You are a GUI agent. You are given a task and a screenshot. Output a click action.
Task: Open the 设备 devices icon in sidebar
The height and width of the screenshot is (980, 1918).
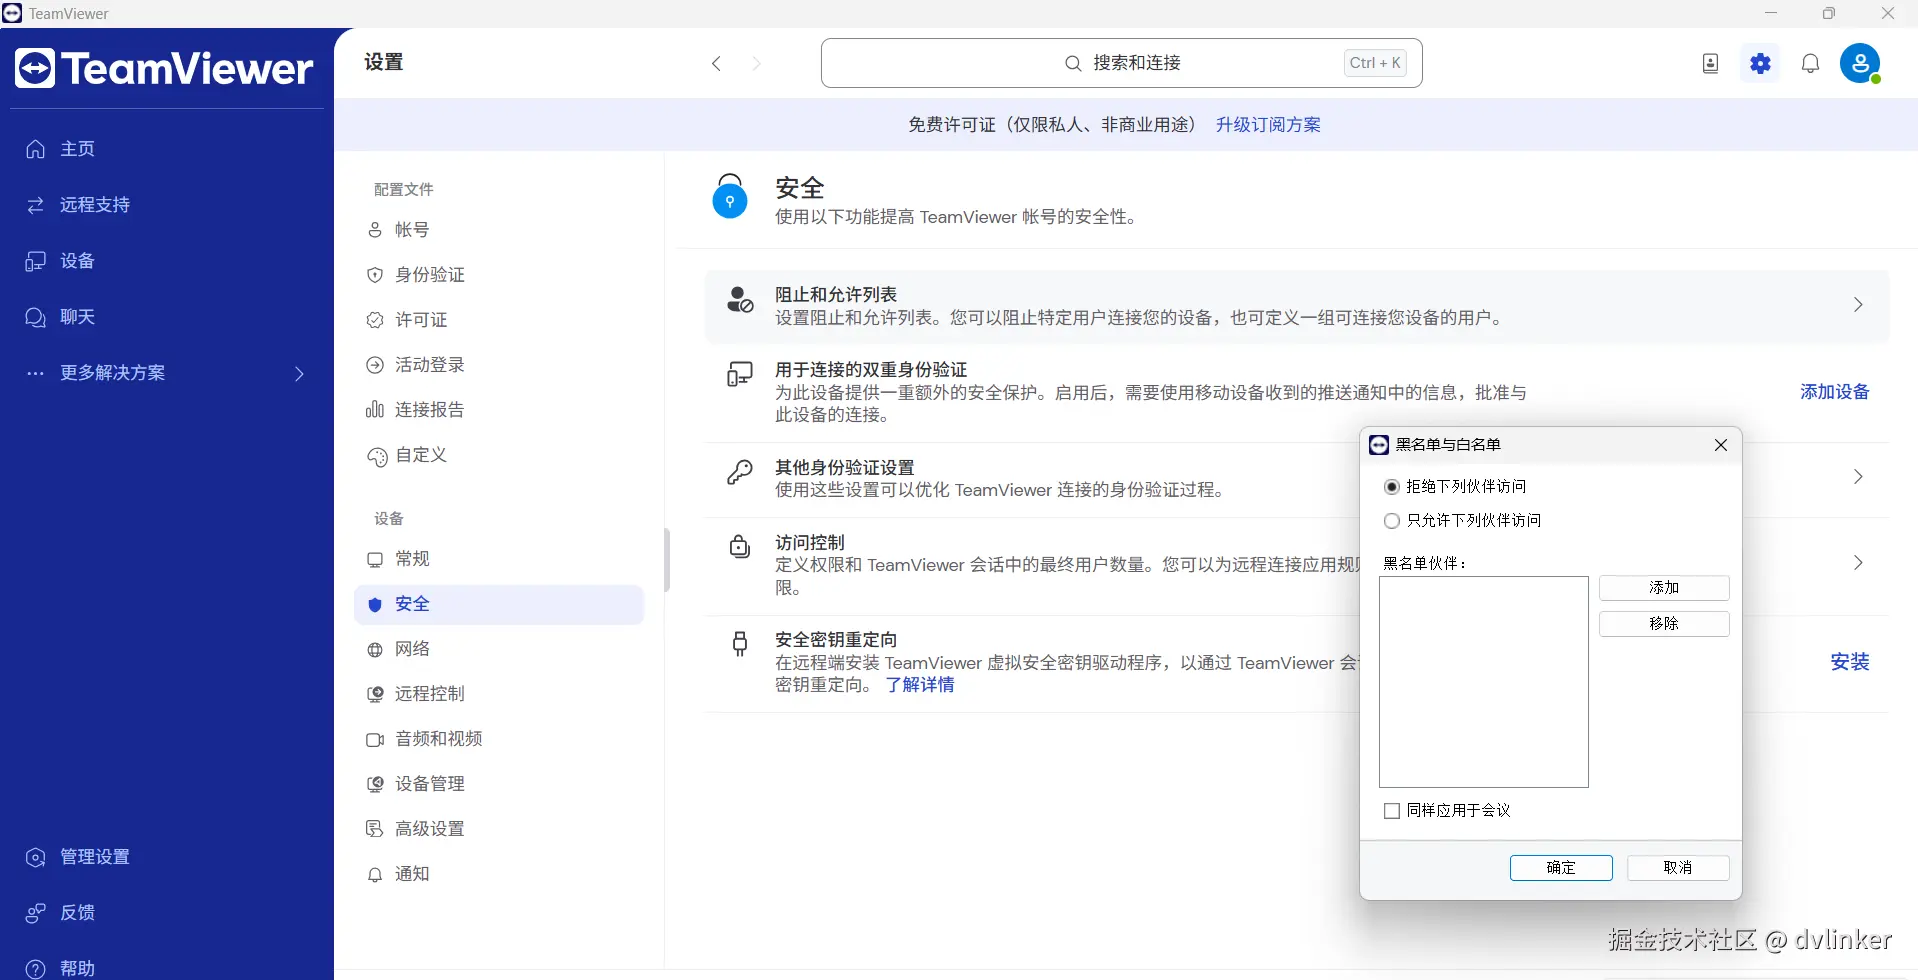point(36,261)
